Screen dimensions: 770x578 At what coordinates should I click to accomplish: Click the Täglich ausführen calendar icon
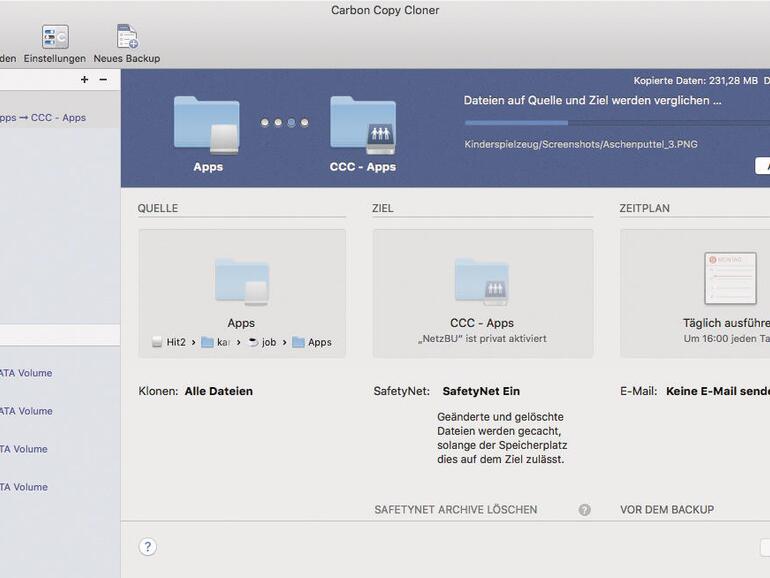730,278
